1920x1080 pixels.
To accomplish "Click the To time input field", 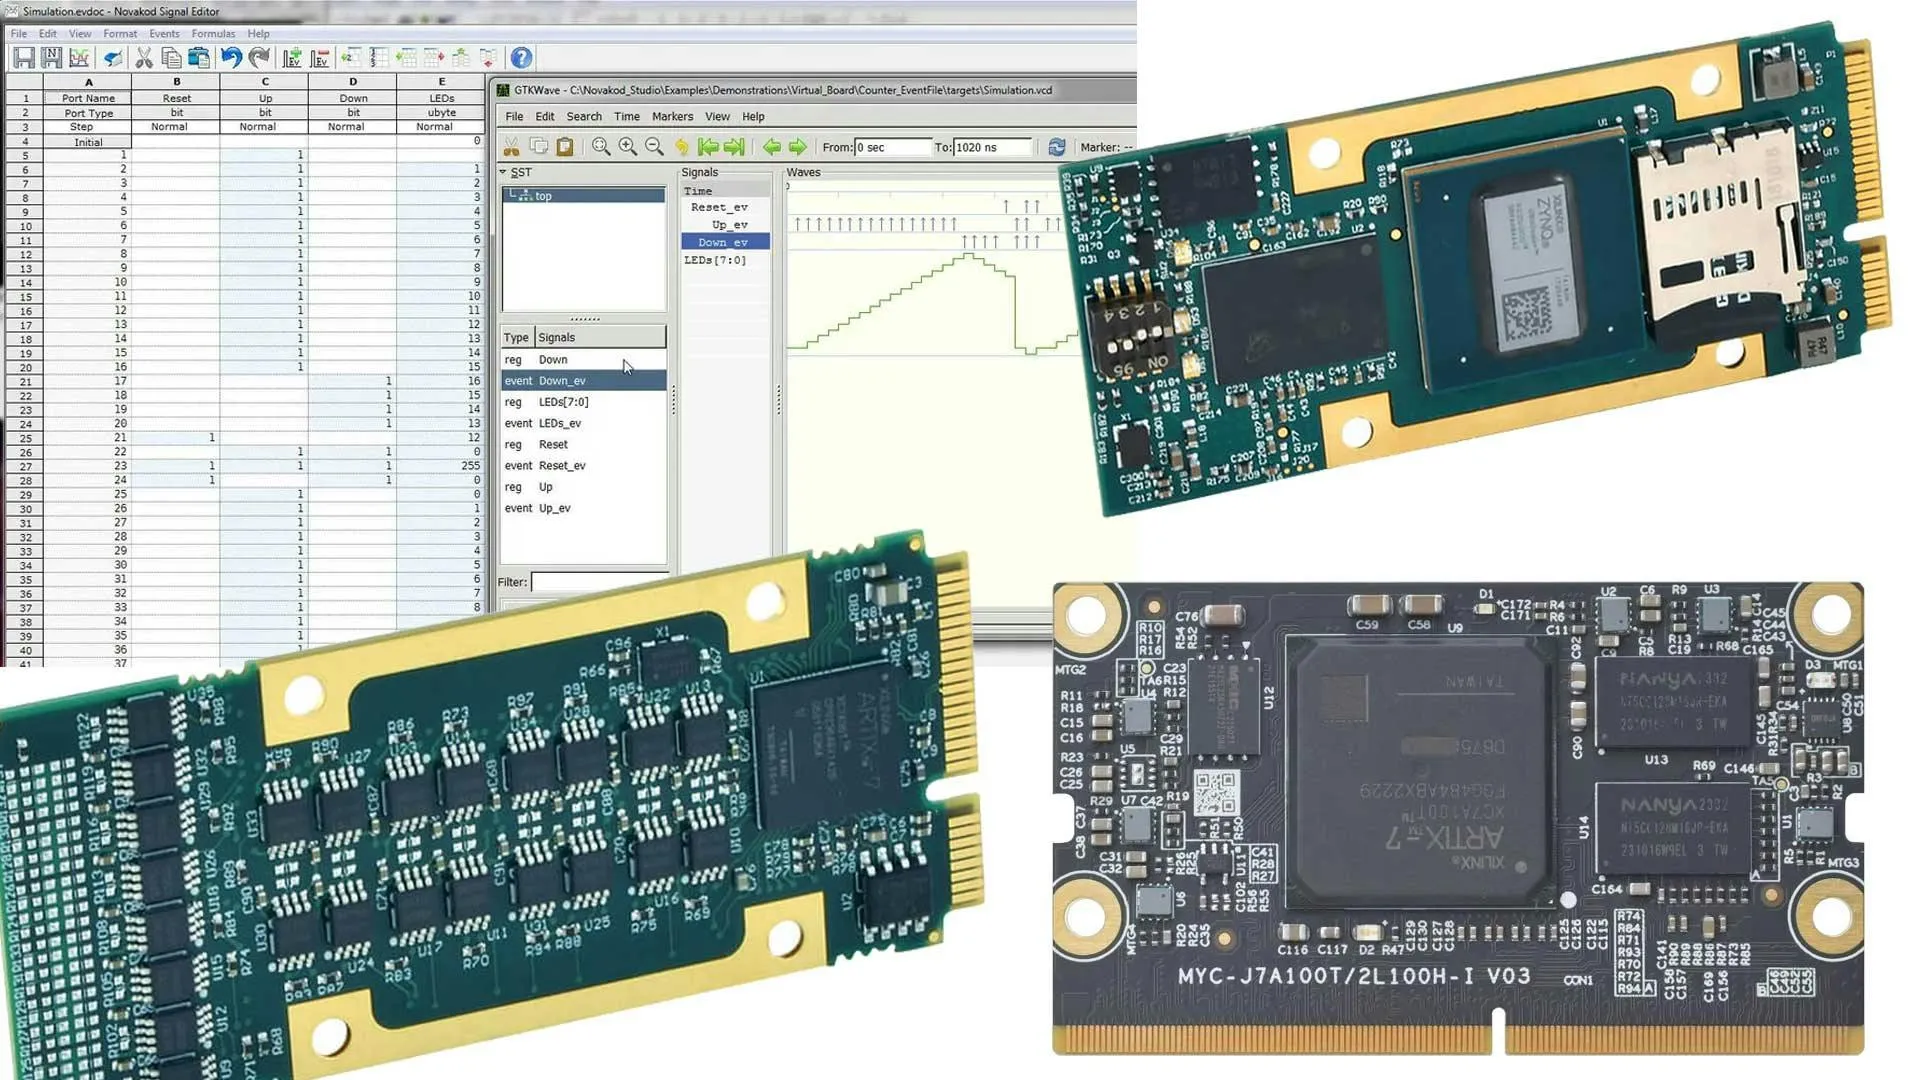I will (992, 147).
